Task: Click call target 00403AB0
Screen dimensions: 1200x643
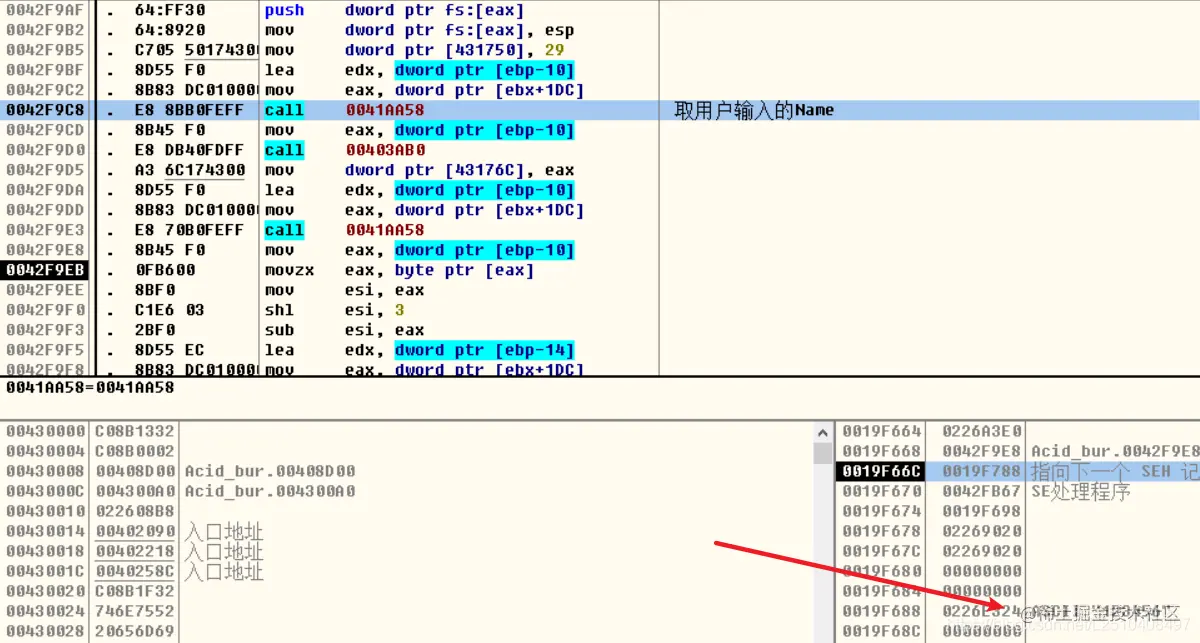Action: (385, 150)
